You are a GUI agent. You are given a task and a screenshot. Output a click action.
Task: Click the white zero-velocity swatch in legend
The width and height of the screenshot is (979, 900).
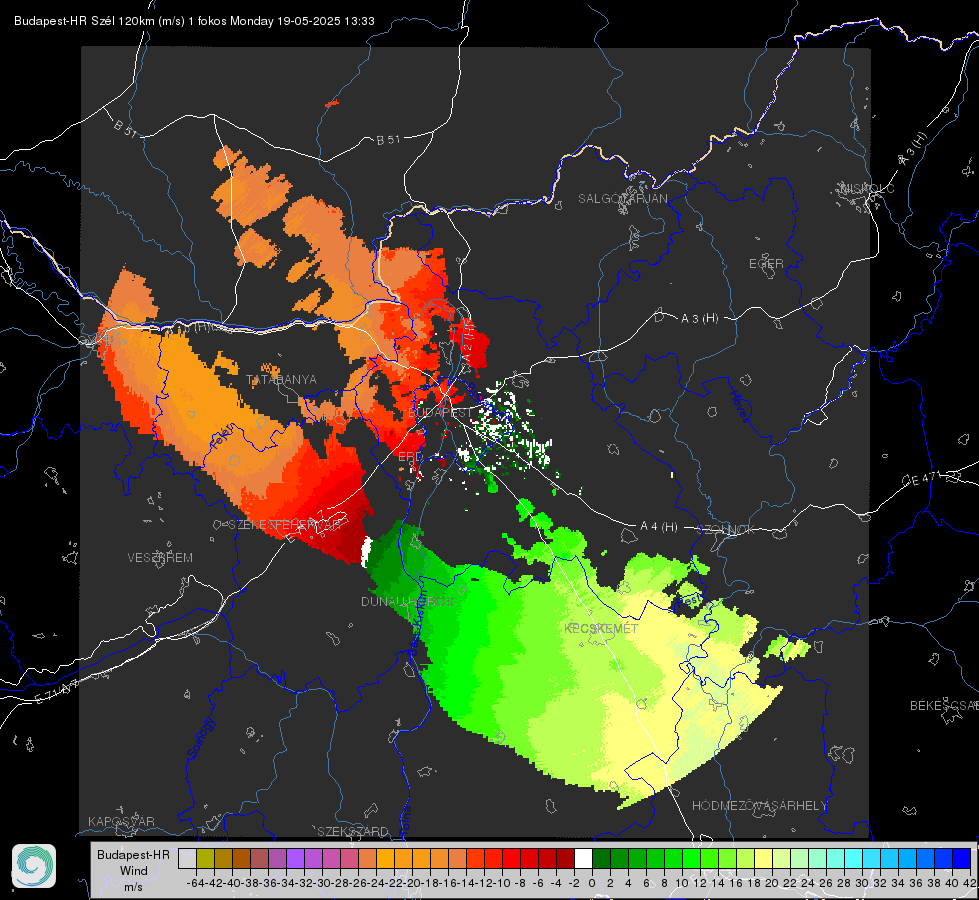[583, 858]
